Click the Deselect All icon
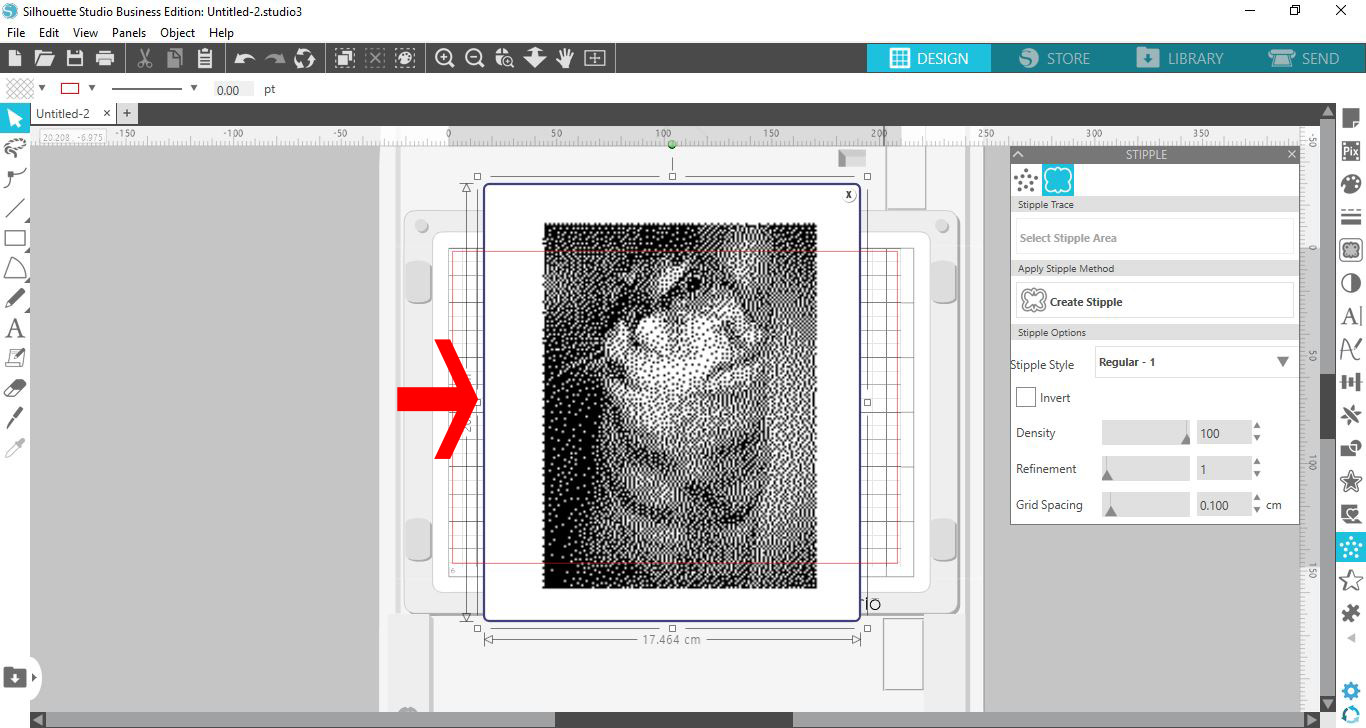 375,58
